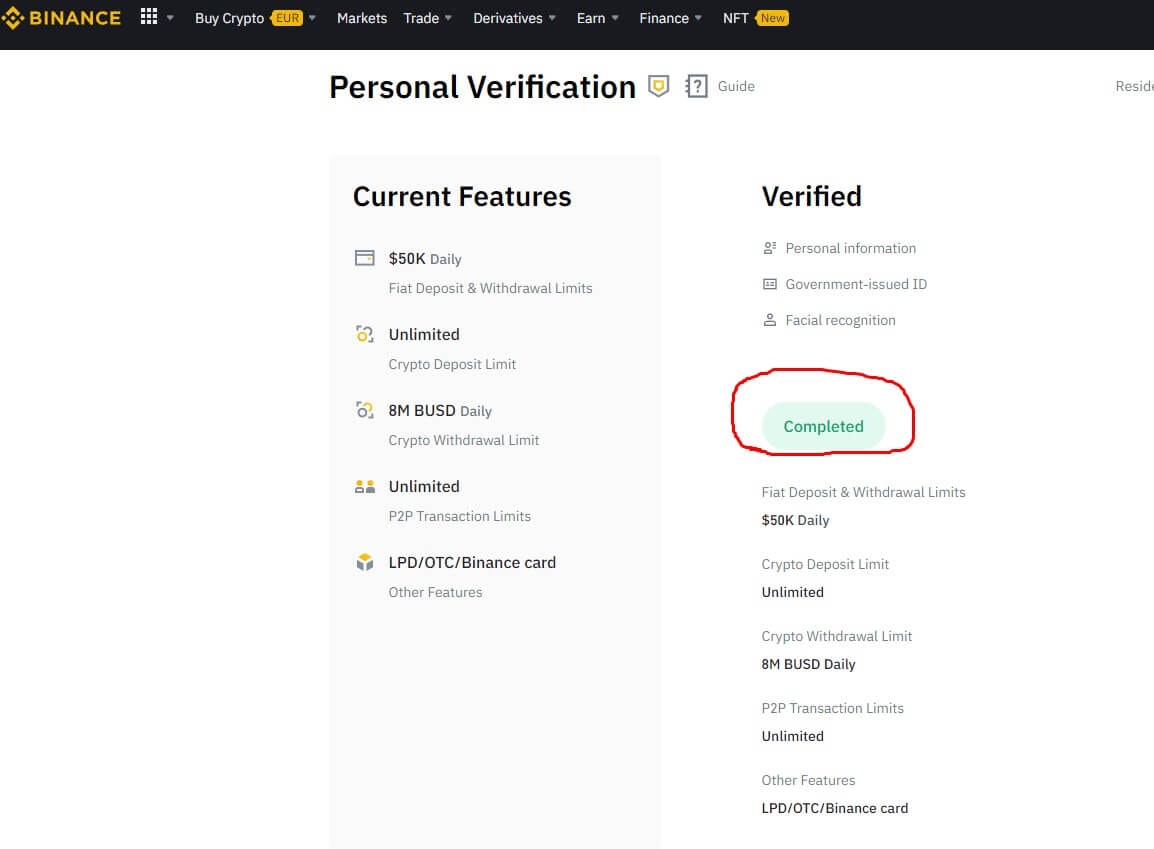Viewport: 1154px width, 849px height.
Task: Open the Finance menu
Action: (664, 18)
